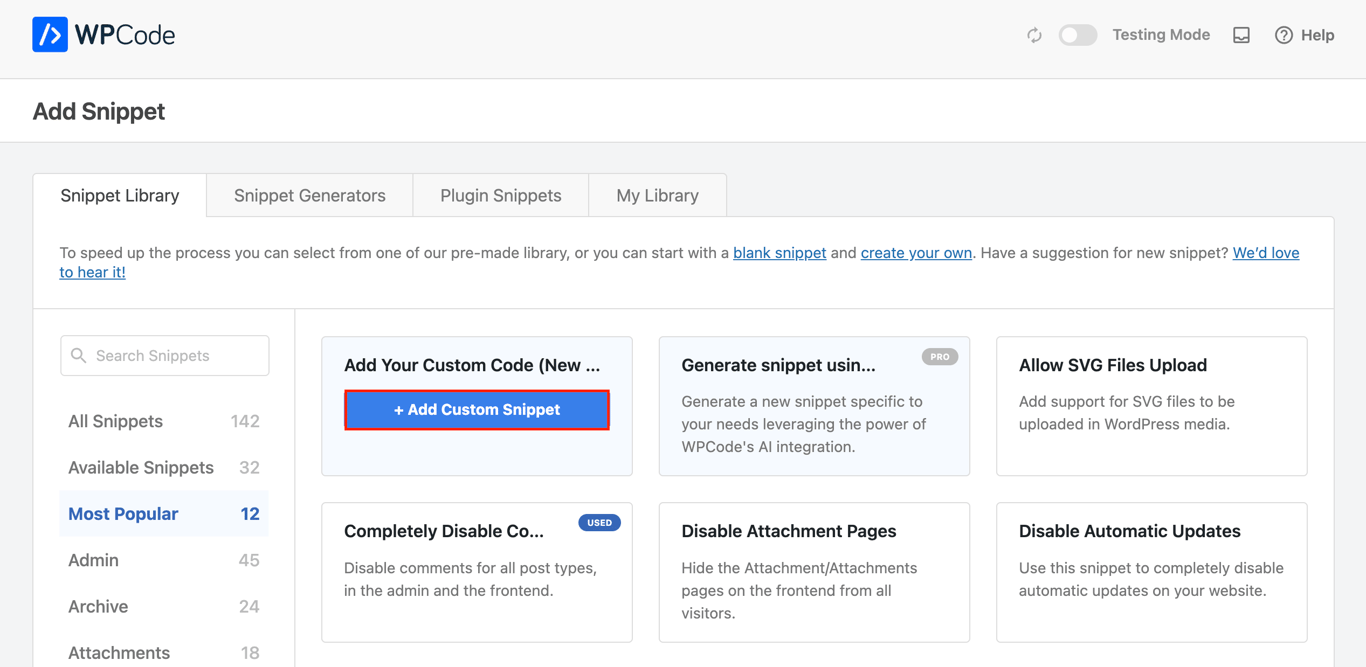The image size is (1366, 667).
Task: Click the We'd love to hear it link
Action: pyautogui.click(x=1266, y=252)
